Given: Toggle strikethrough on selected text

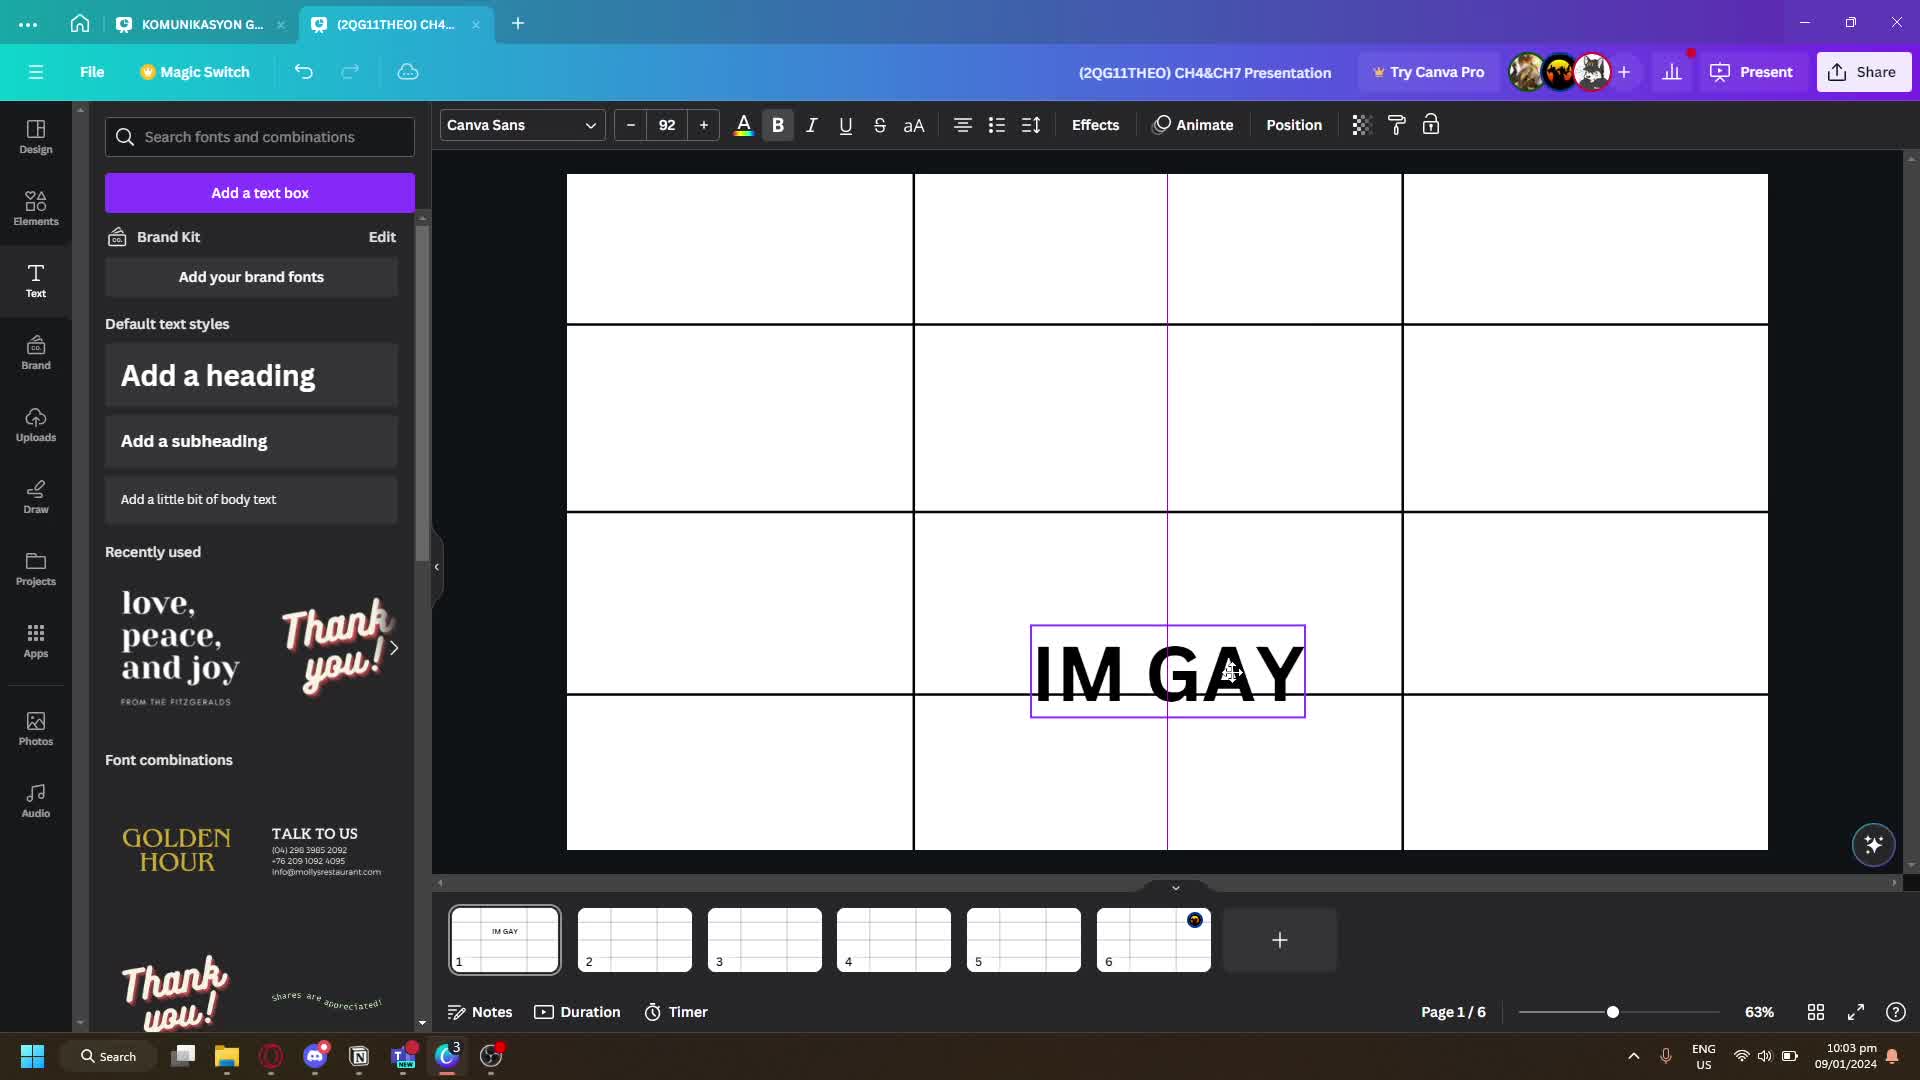Looking at the screenshot, I should 879,125.
